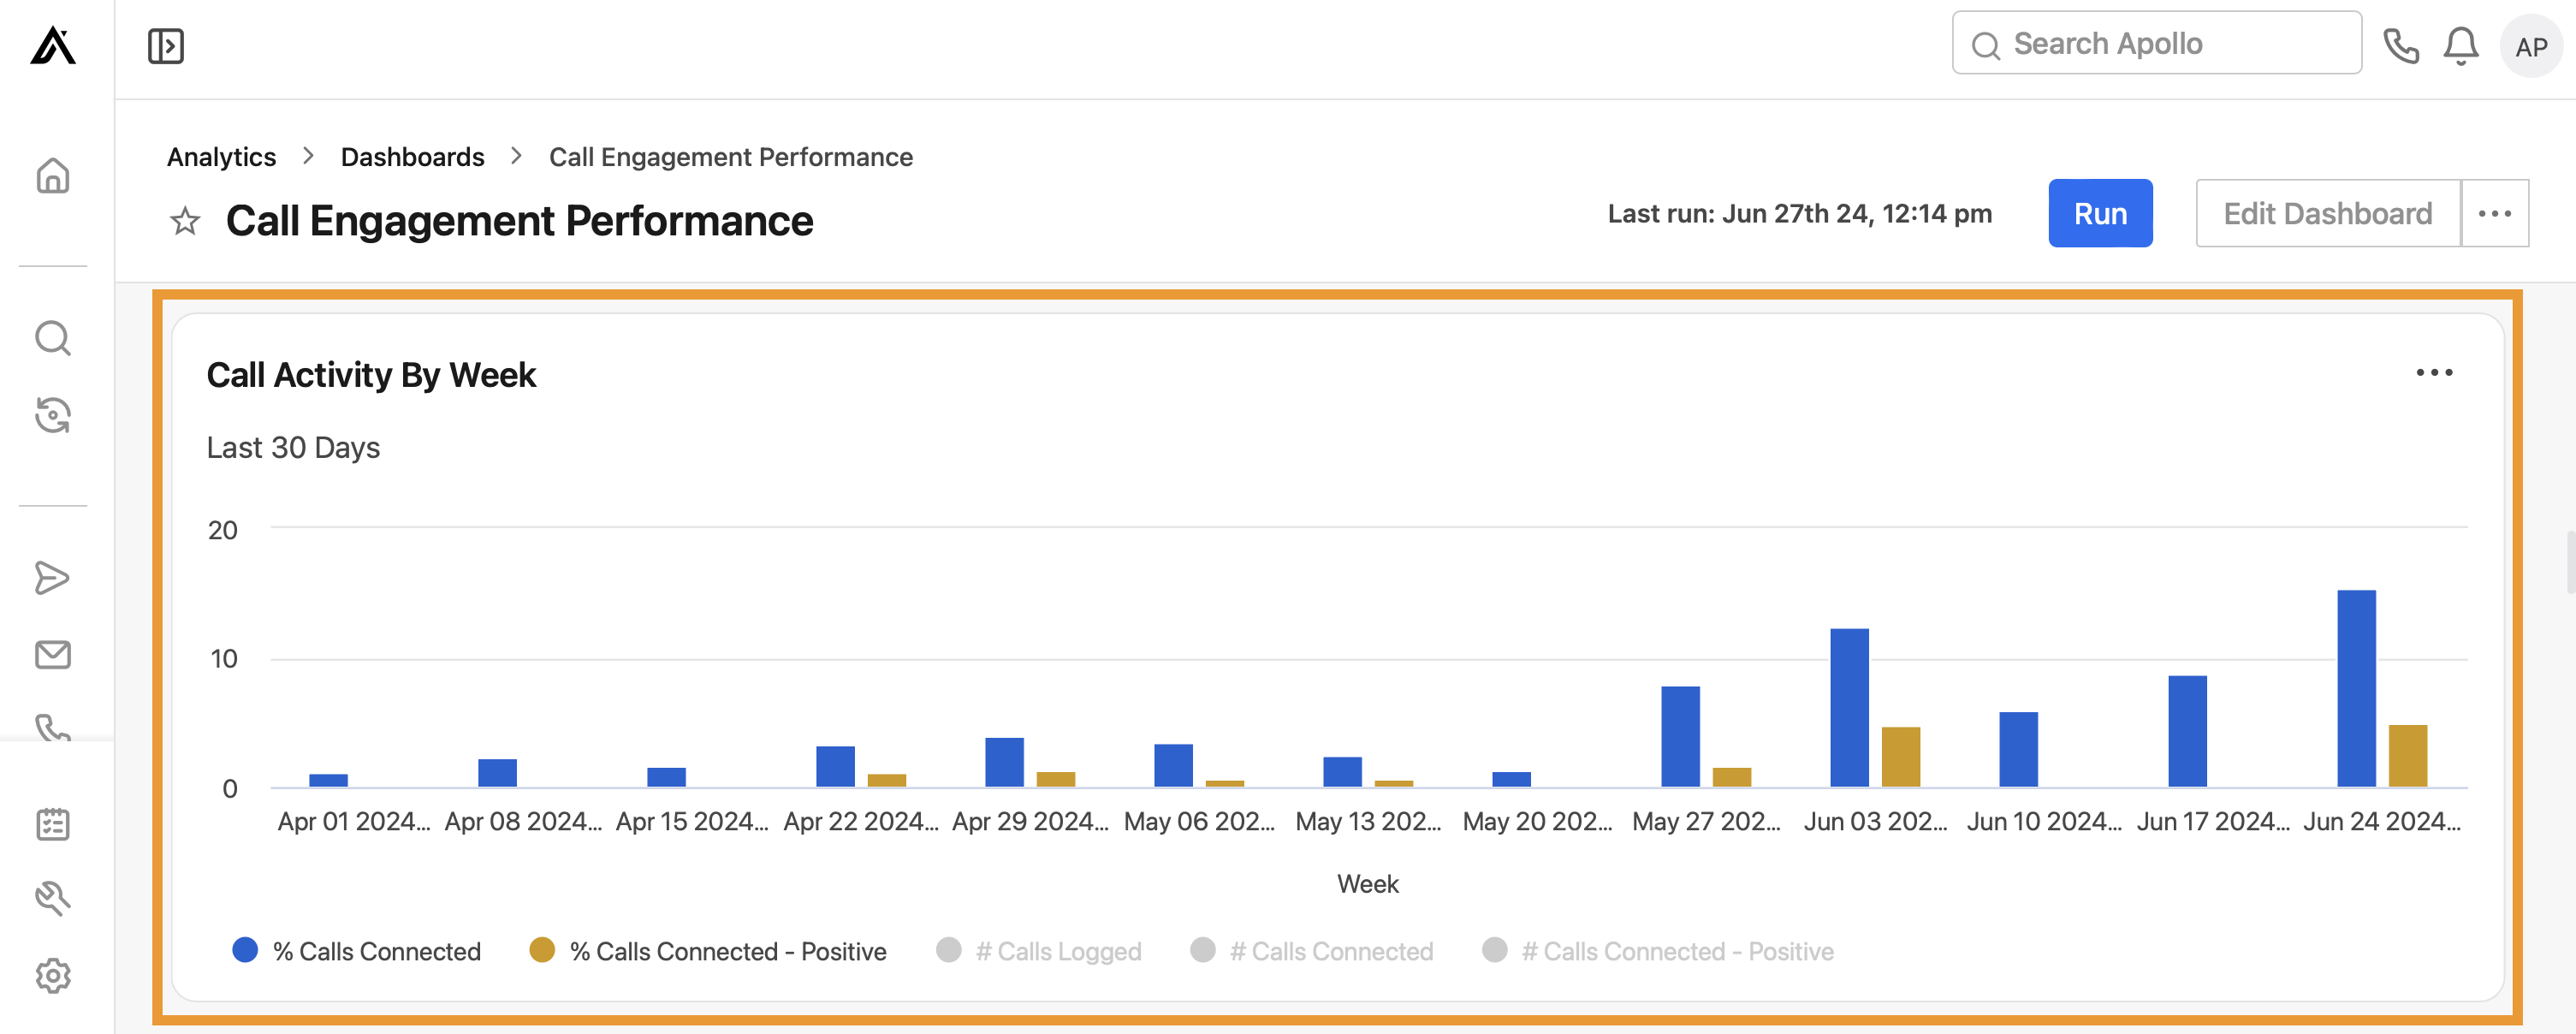Open the Calls phone icon in sidebar
Screen dimensions: 2576x1034
pos(53,727)
